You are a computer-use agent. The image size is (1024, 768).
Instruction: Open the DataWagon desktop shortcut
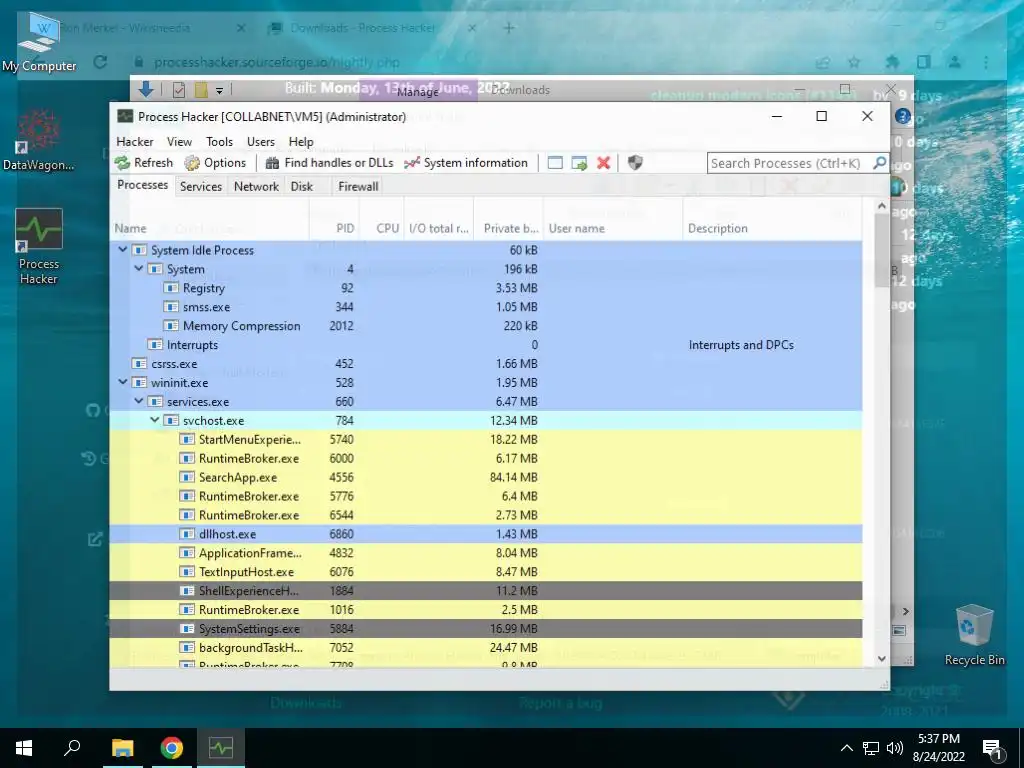point(39,140)
